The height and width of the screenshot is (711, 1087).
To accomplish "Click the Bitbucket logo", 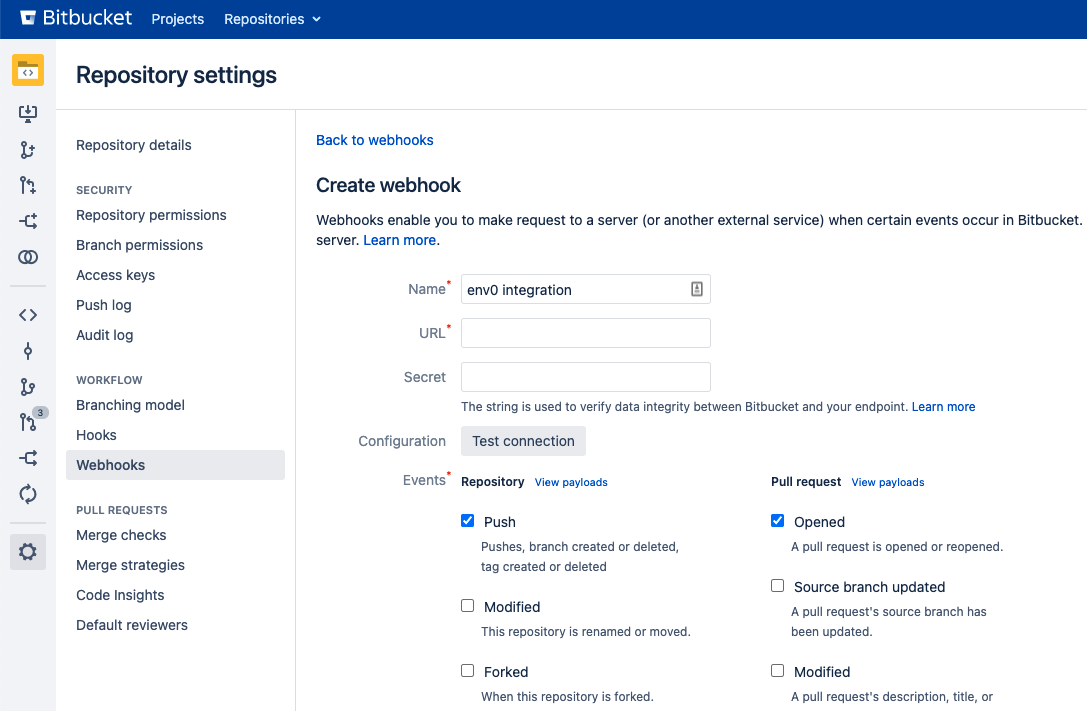I will click(x=76, y=18).
